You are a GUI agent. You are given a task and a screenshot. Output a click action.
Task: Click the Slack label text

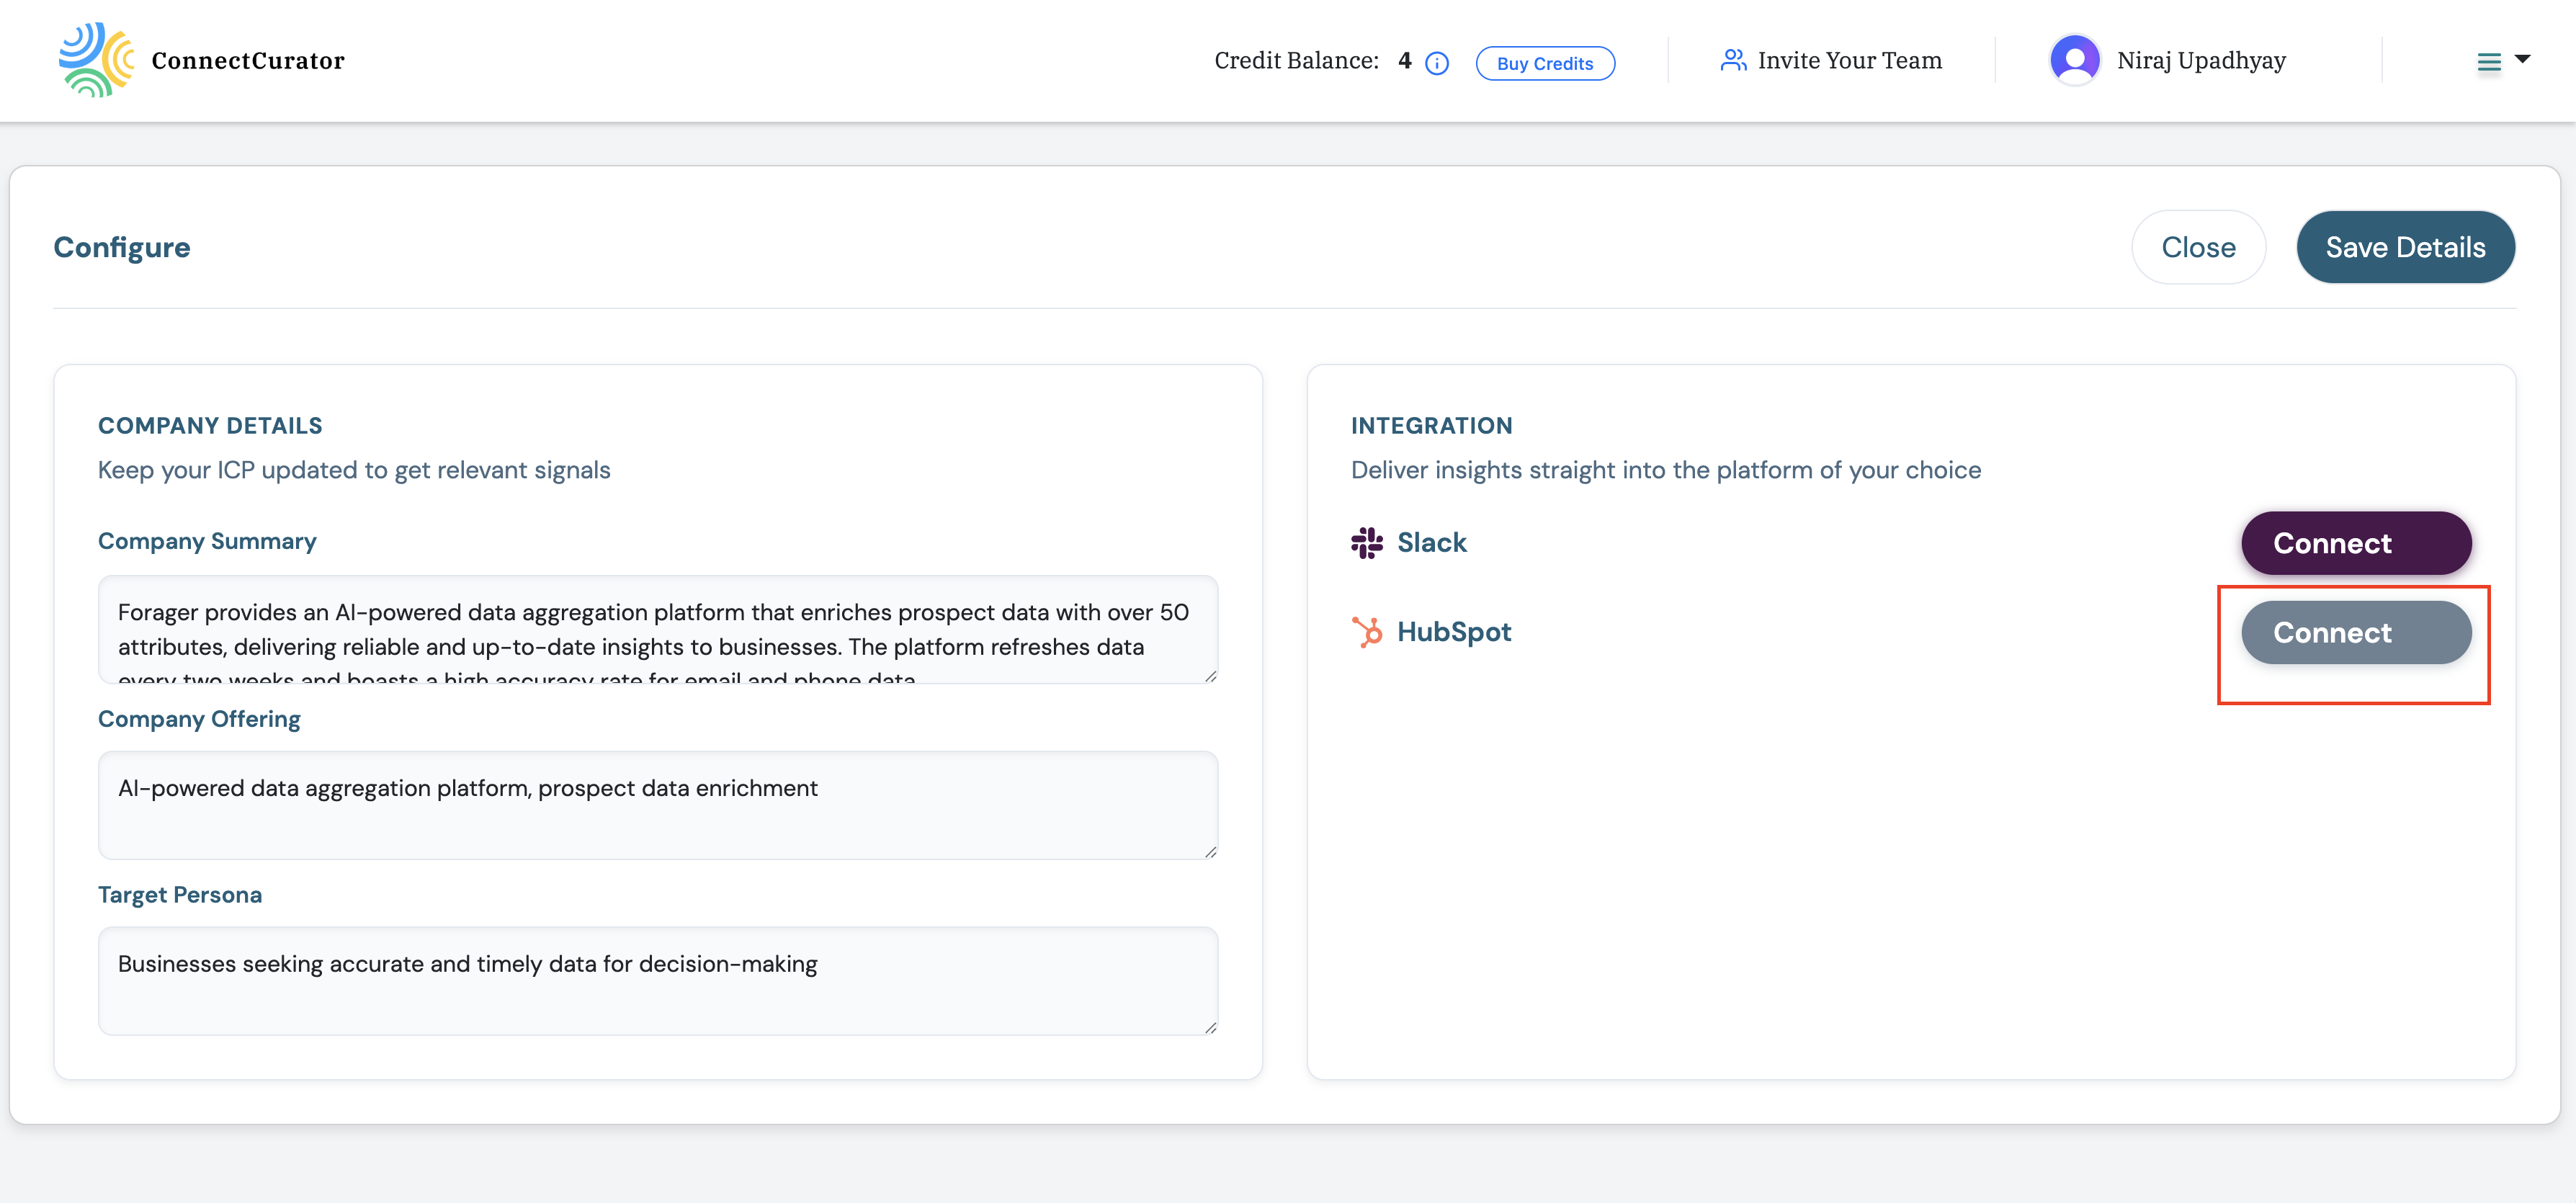pos(1431,542)
